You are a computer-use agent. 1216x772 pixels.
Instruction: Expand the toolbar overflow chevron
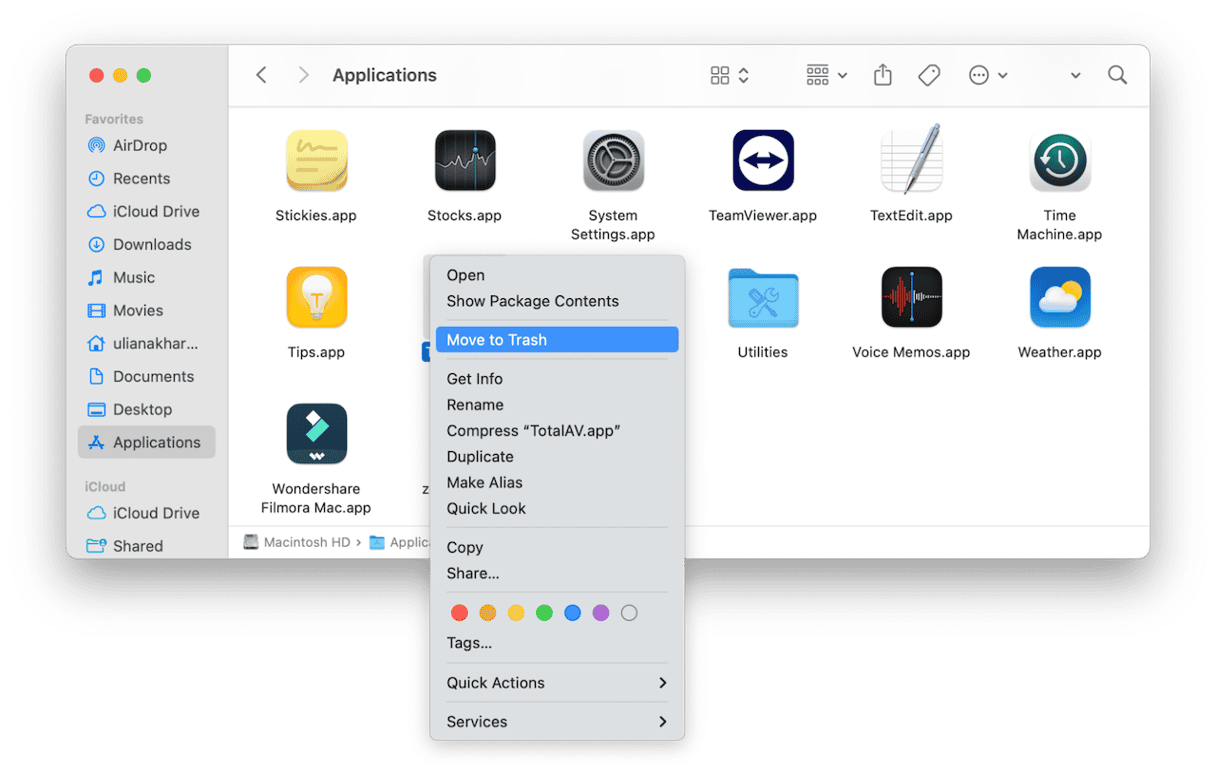1075,75
